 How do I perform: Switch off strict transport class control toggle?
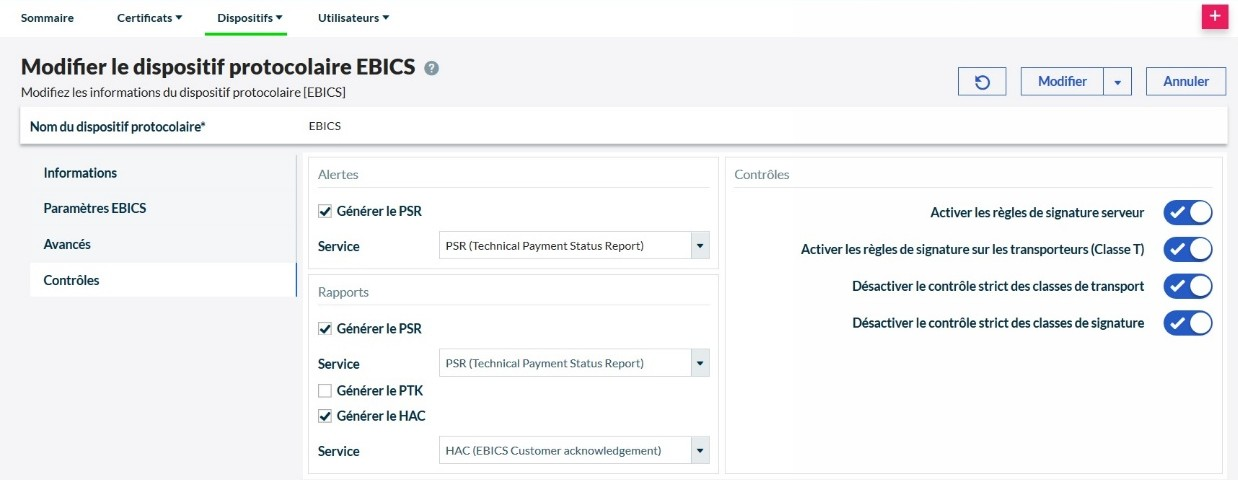coord(1187,286)
